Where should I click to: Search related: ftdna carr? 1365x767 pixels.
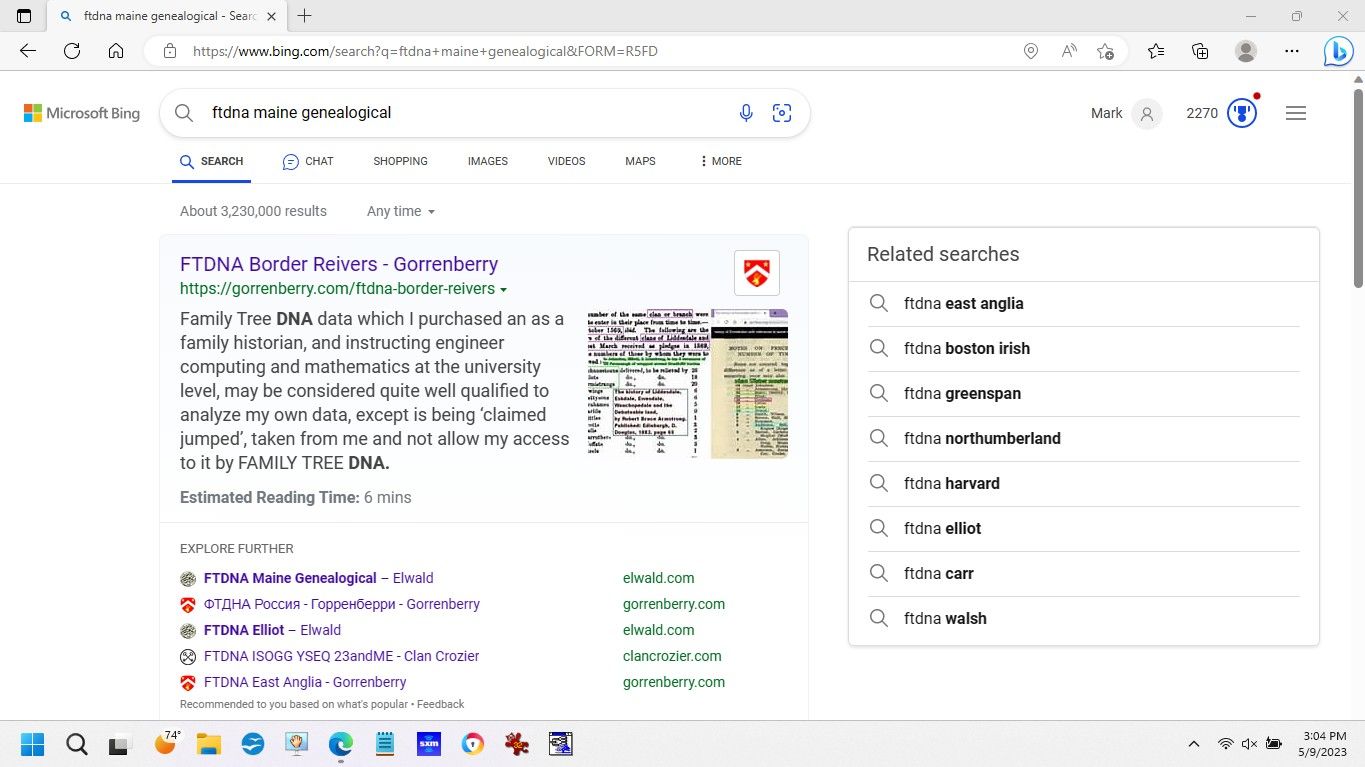(x=1084, y=573)
